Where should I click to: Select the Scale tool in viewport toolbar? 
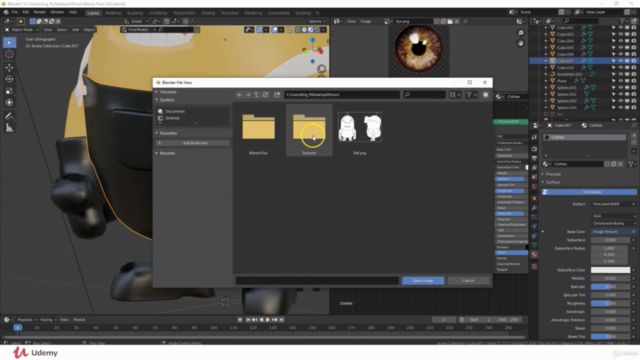point(9,91)
